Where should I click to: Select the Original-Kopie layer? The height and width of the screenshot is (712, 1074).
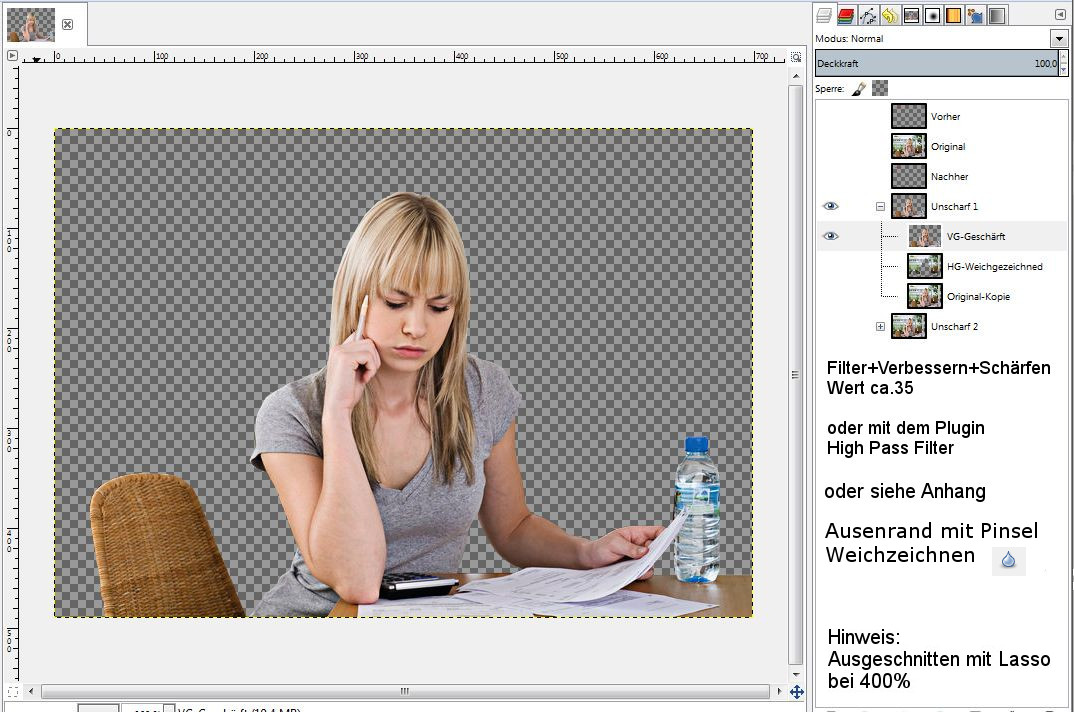[978, 297]
